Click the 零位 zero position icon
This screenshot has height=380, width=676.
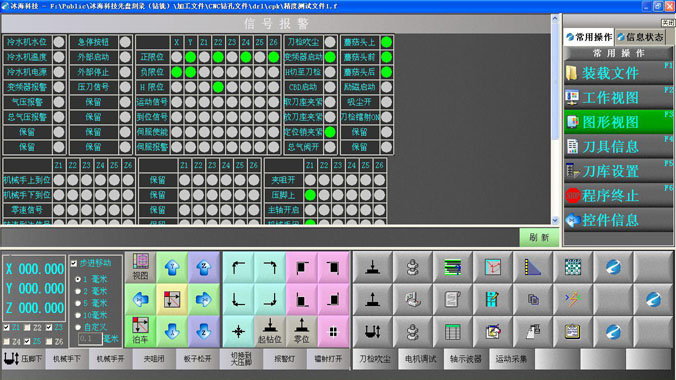(301, 331)
